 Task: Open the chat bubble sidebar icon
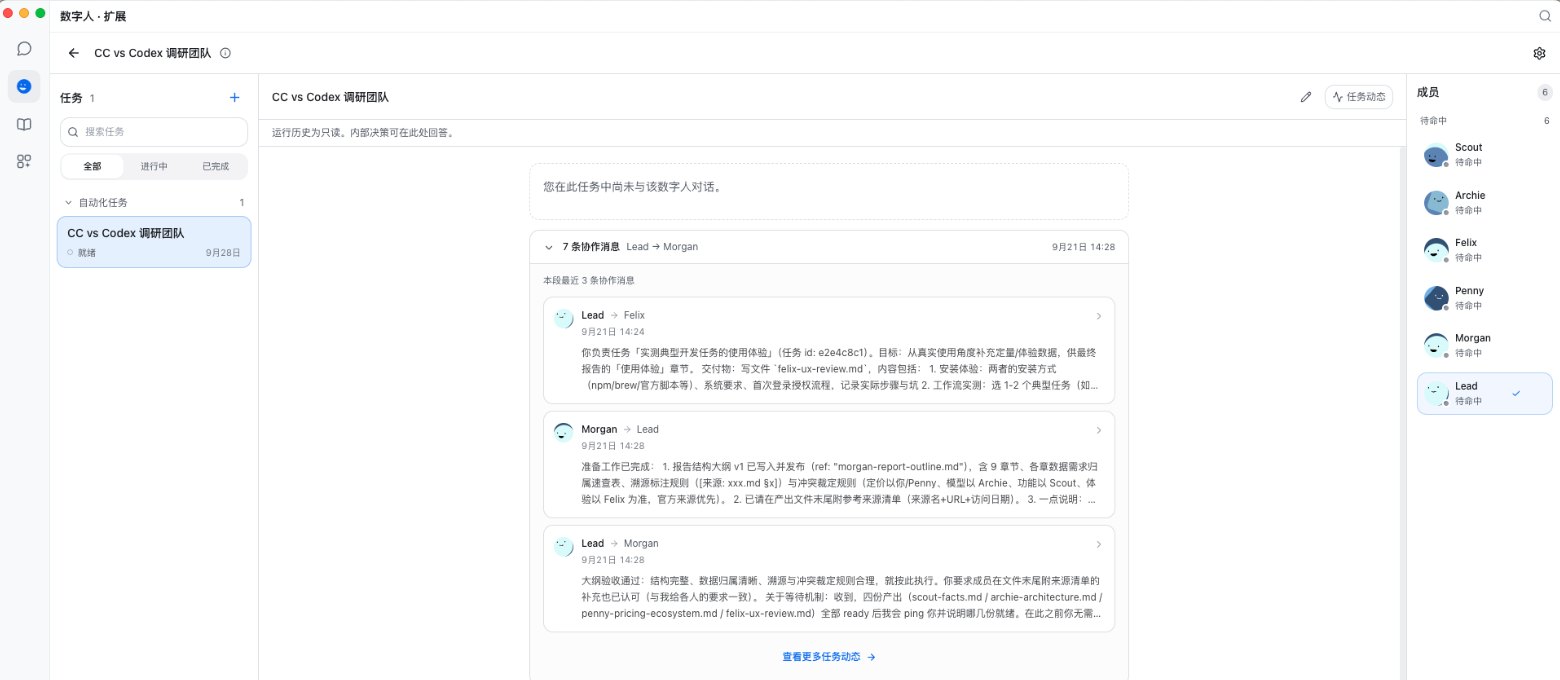click(24, 49)
